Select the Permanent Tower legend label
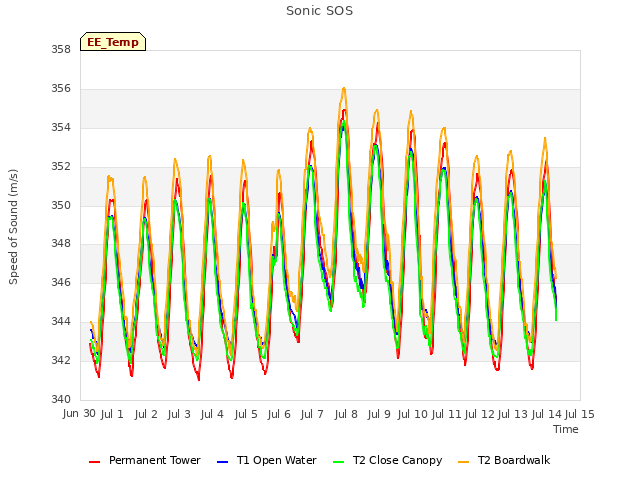640x480 pixels. point(155,460)
